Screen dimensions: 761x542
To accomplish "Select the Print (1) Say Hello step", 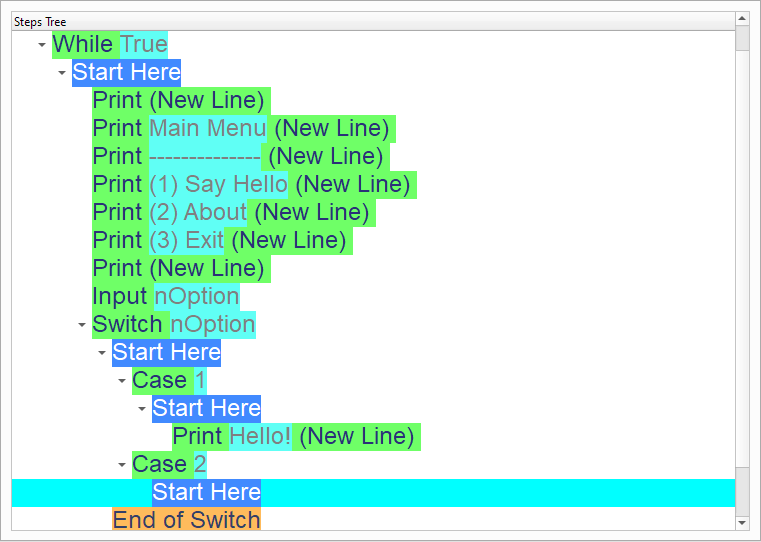I will [250, 184].
